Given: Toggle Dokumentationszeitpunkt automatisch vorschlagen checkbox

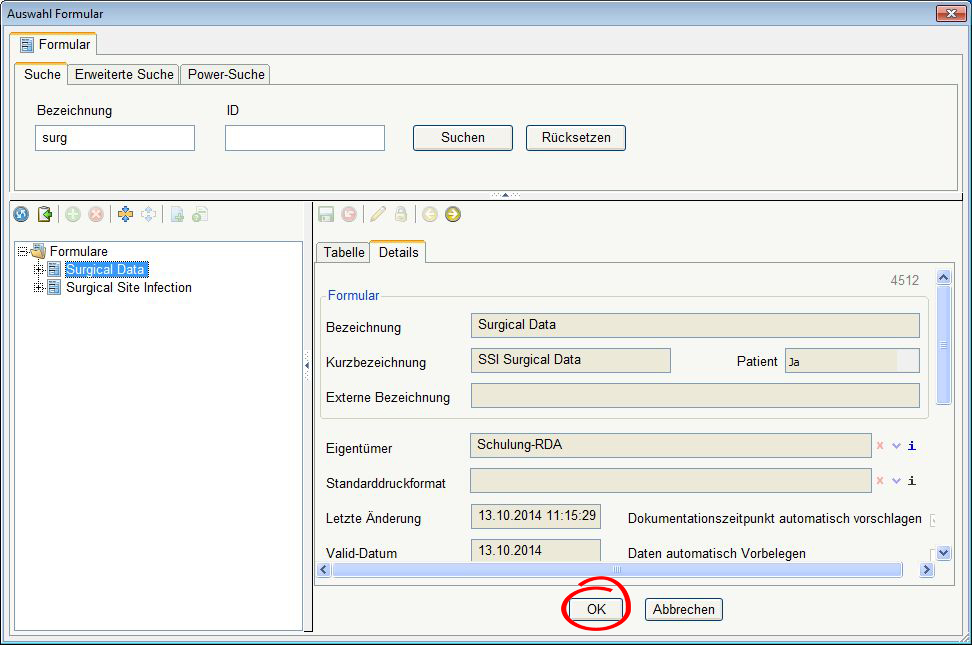Looking at the screenshot, I should pyautogui.click(x=933, y=519).
